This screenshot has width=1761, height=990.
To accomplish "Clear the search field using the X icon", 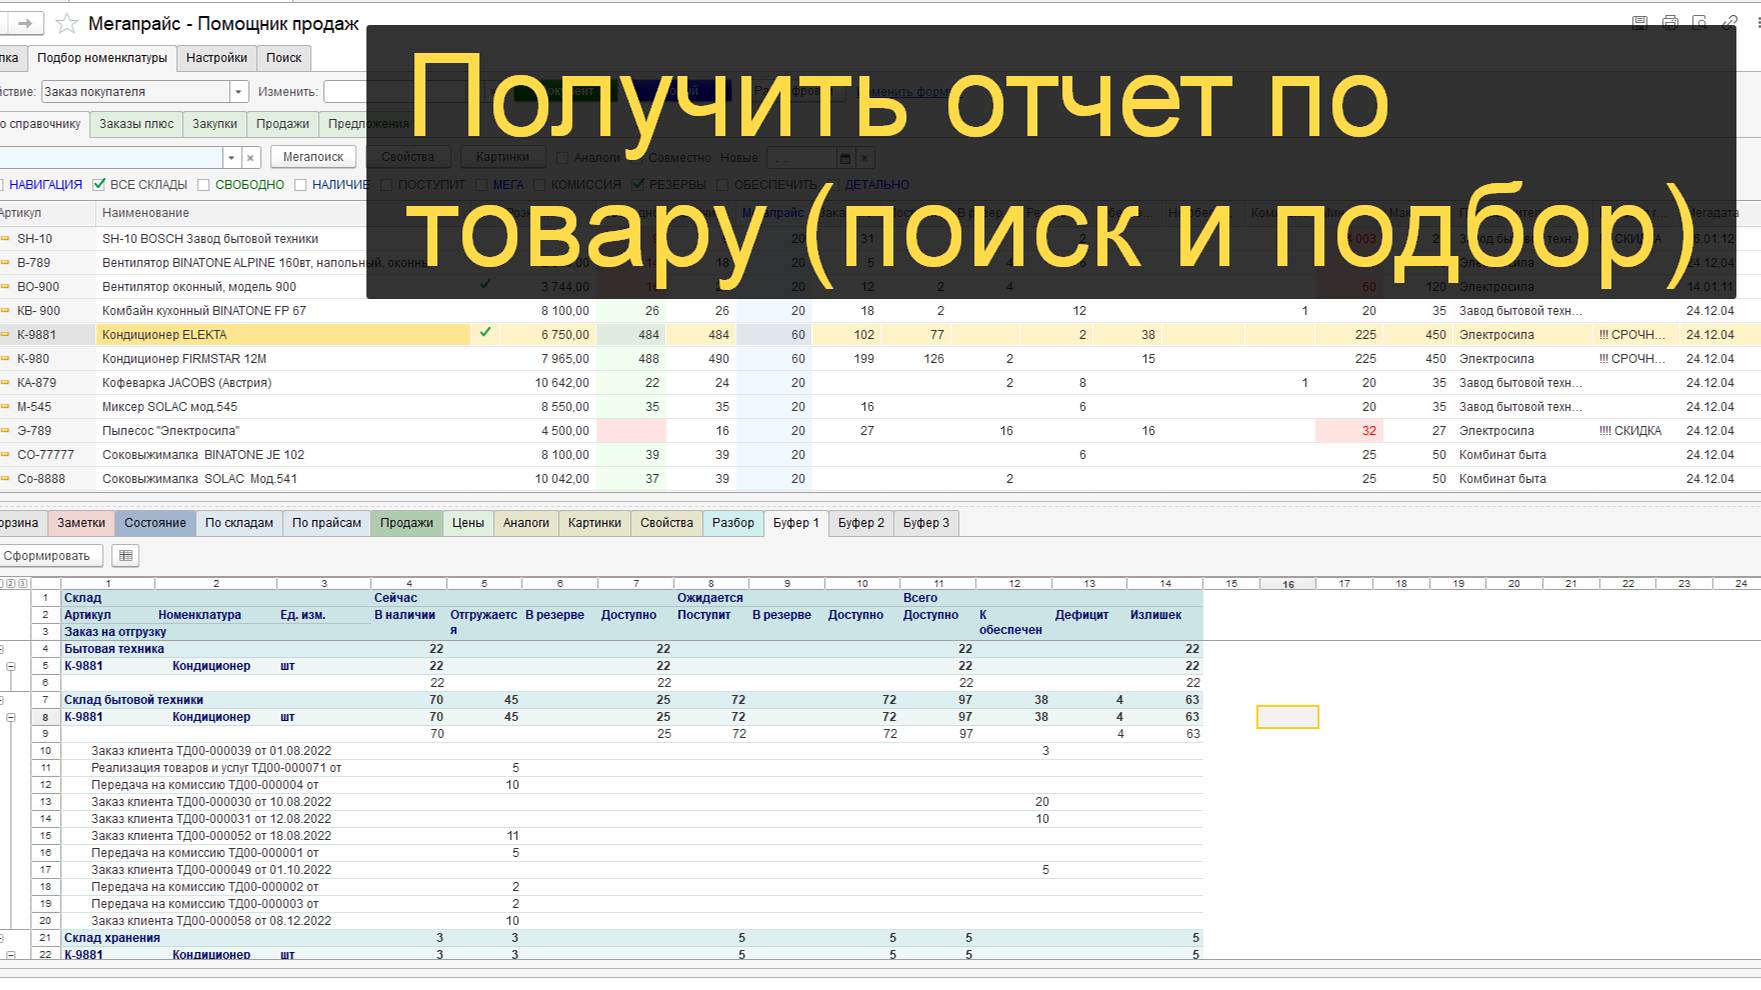I will pos(250,157).
